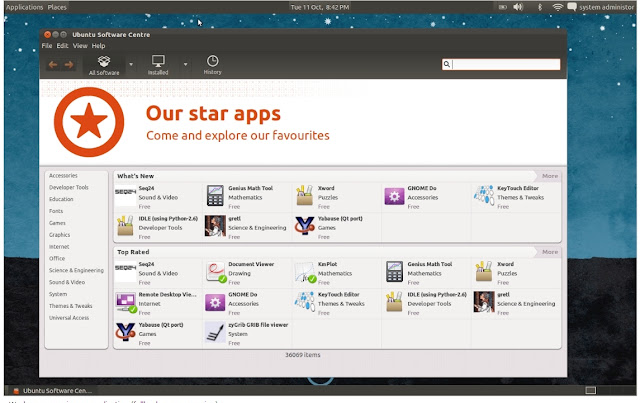The height and width of the screenshot is (403, 640).
Task: Click in the search input field
Action: pyautogui.click(x=501, y=64)
